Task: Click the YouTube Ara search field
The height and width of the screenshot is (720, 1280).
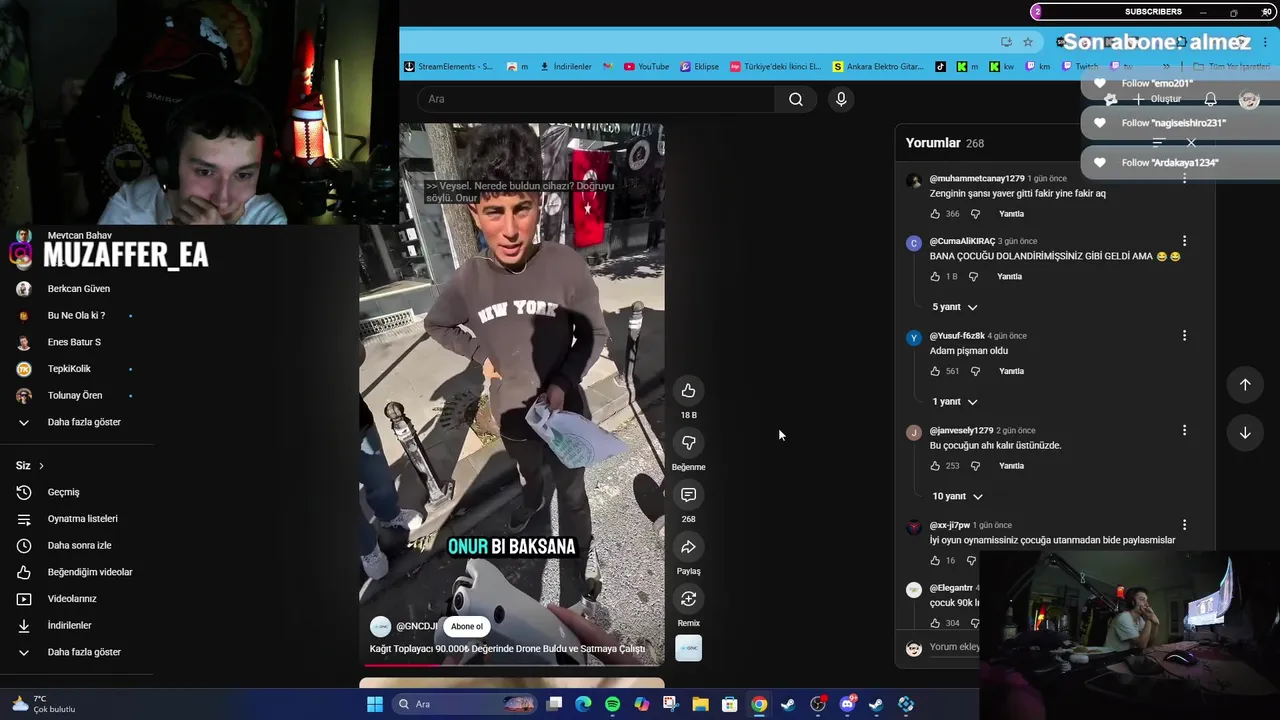Action: click(596, 99)
